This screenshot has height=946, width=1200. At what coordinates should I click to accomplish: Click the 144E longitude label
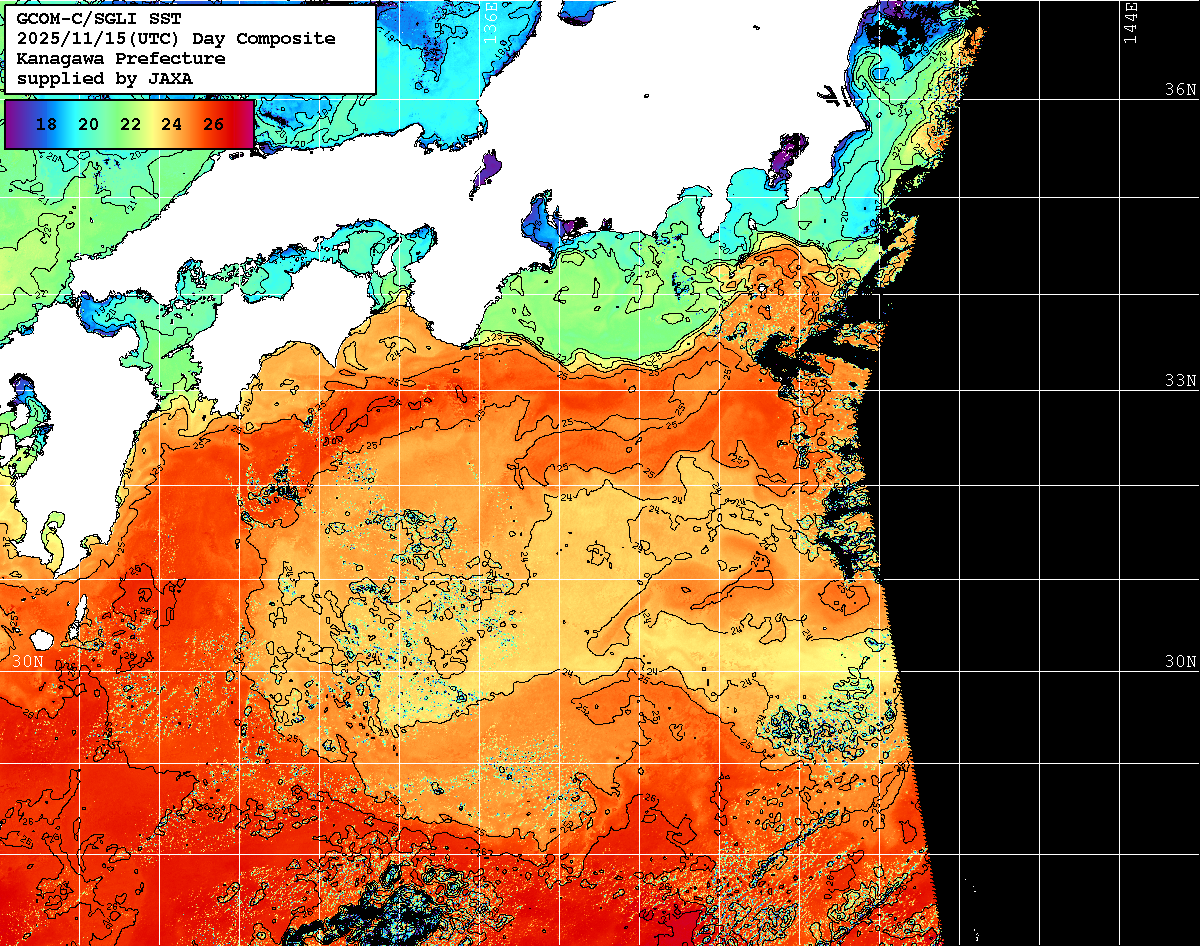click(1130, 22)
